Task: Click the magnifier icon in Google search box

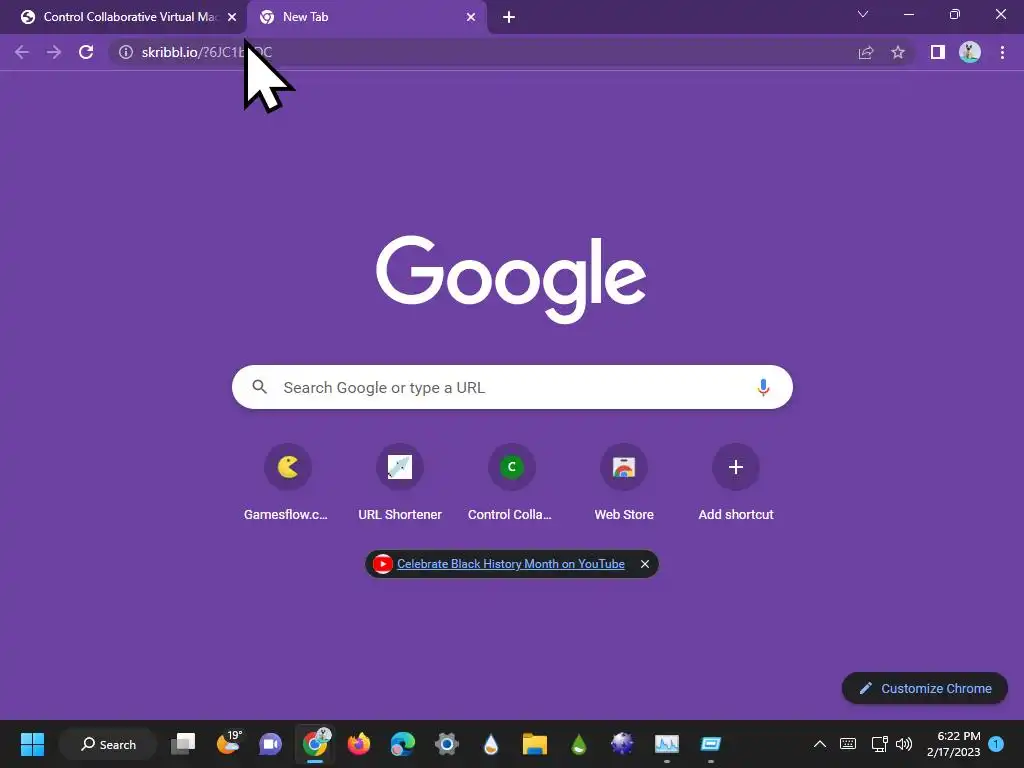Action: point(259,387)
